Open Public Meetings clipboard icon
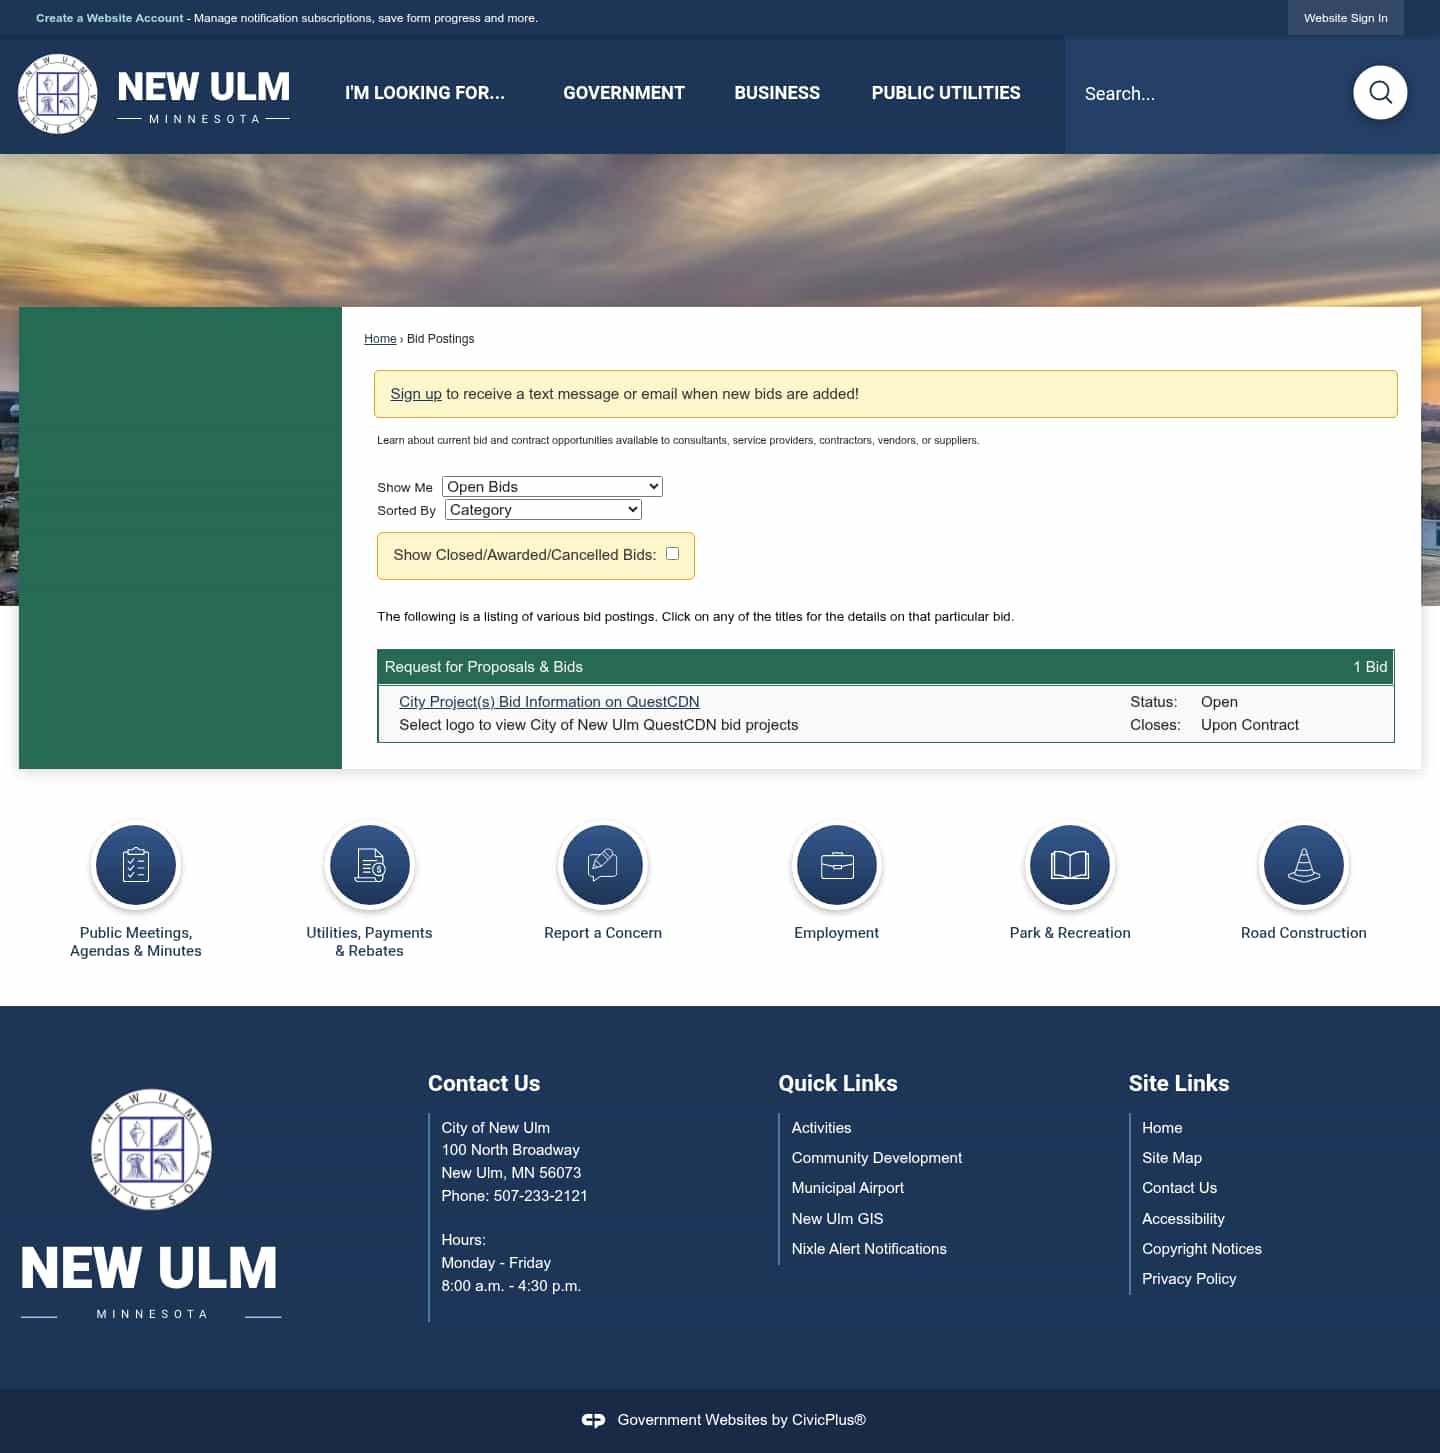1440x1453 pixels. [136, 865]
